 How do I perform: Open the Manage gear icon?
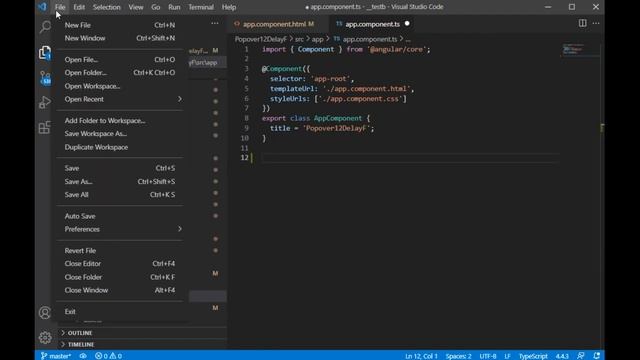45,338
